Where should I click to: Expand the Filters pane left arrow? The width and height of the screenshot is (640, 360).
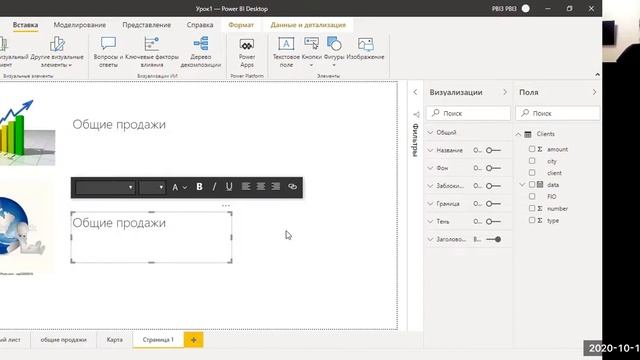point(415,92)
